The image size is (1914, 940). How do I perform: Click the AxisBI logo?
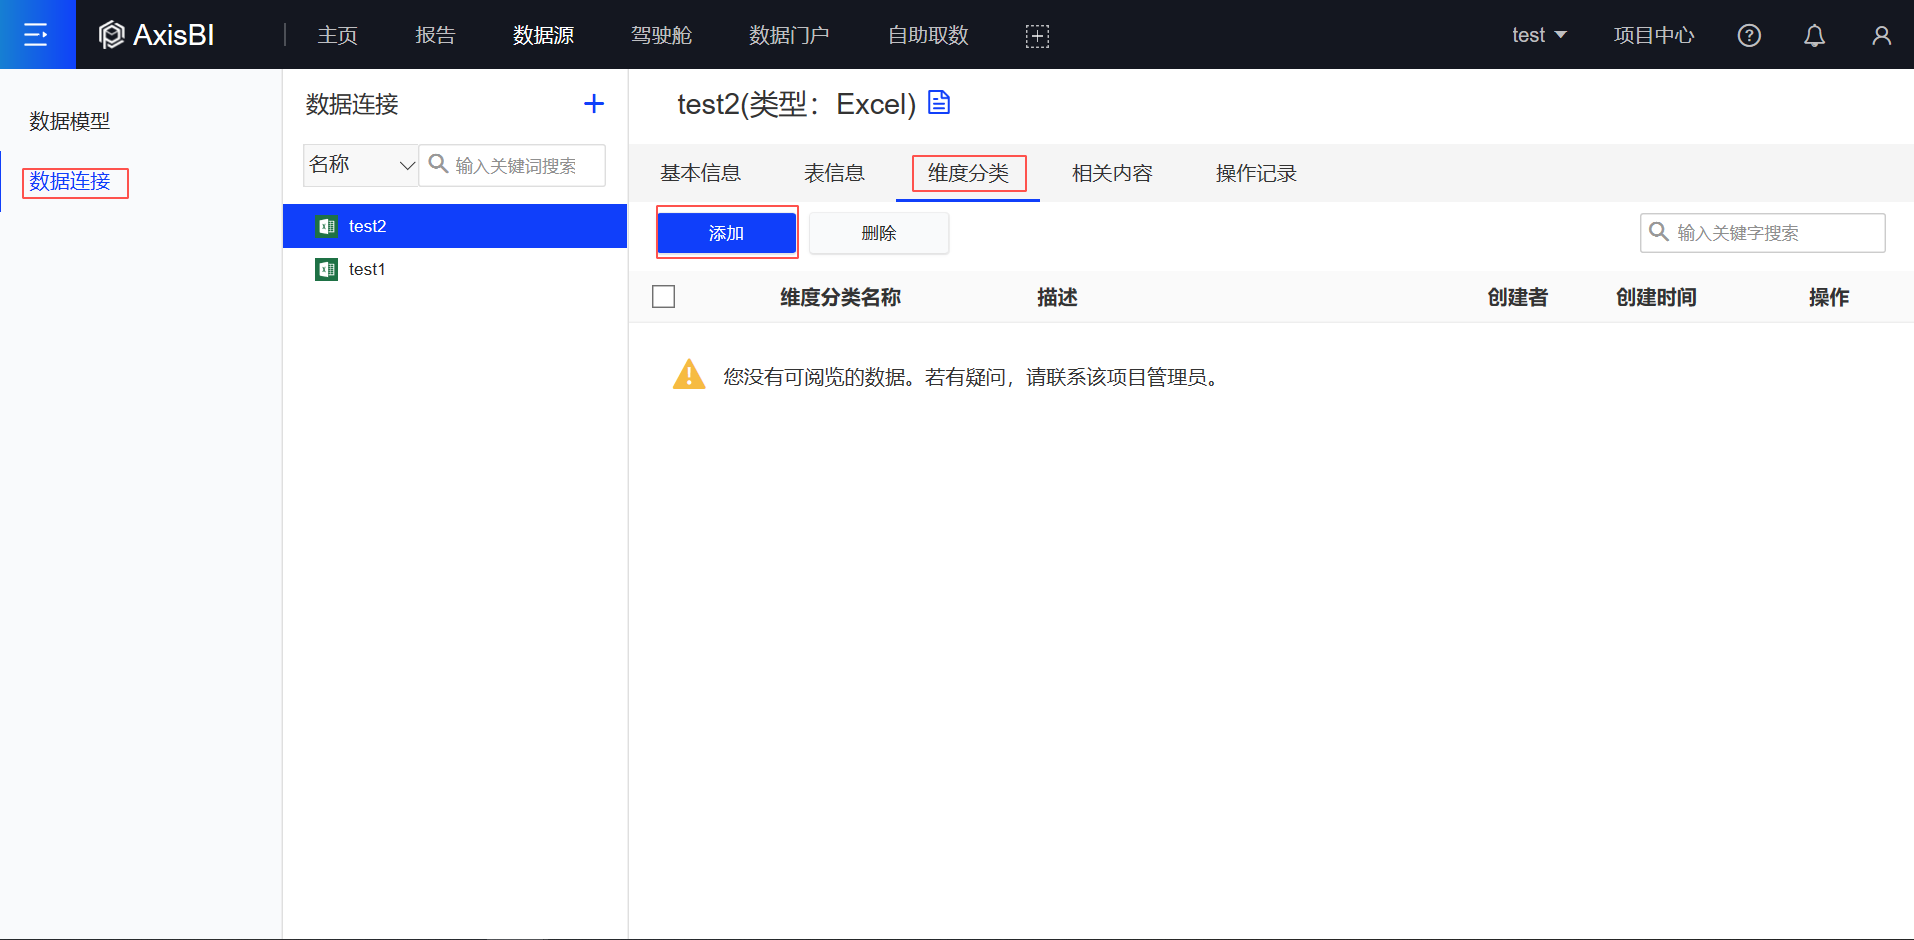coord(157,35)
